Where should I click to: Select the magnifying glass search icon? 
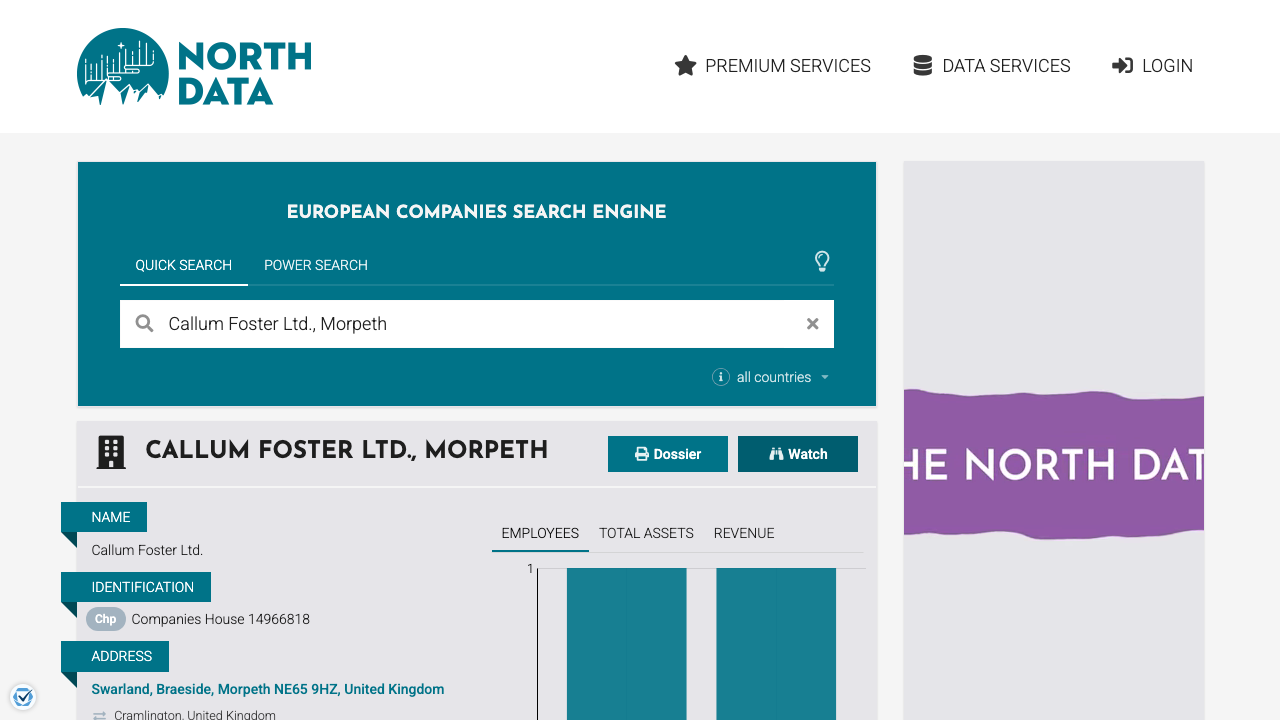click(144, 323)
